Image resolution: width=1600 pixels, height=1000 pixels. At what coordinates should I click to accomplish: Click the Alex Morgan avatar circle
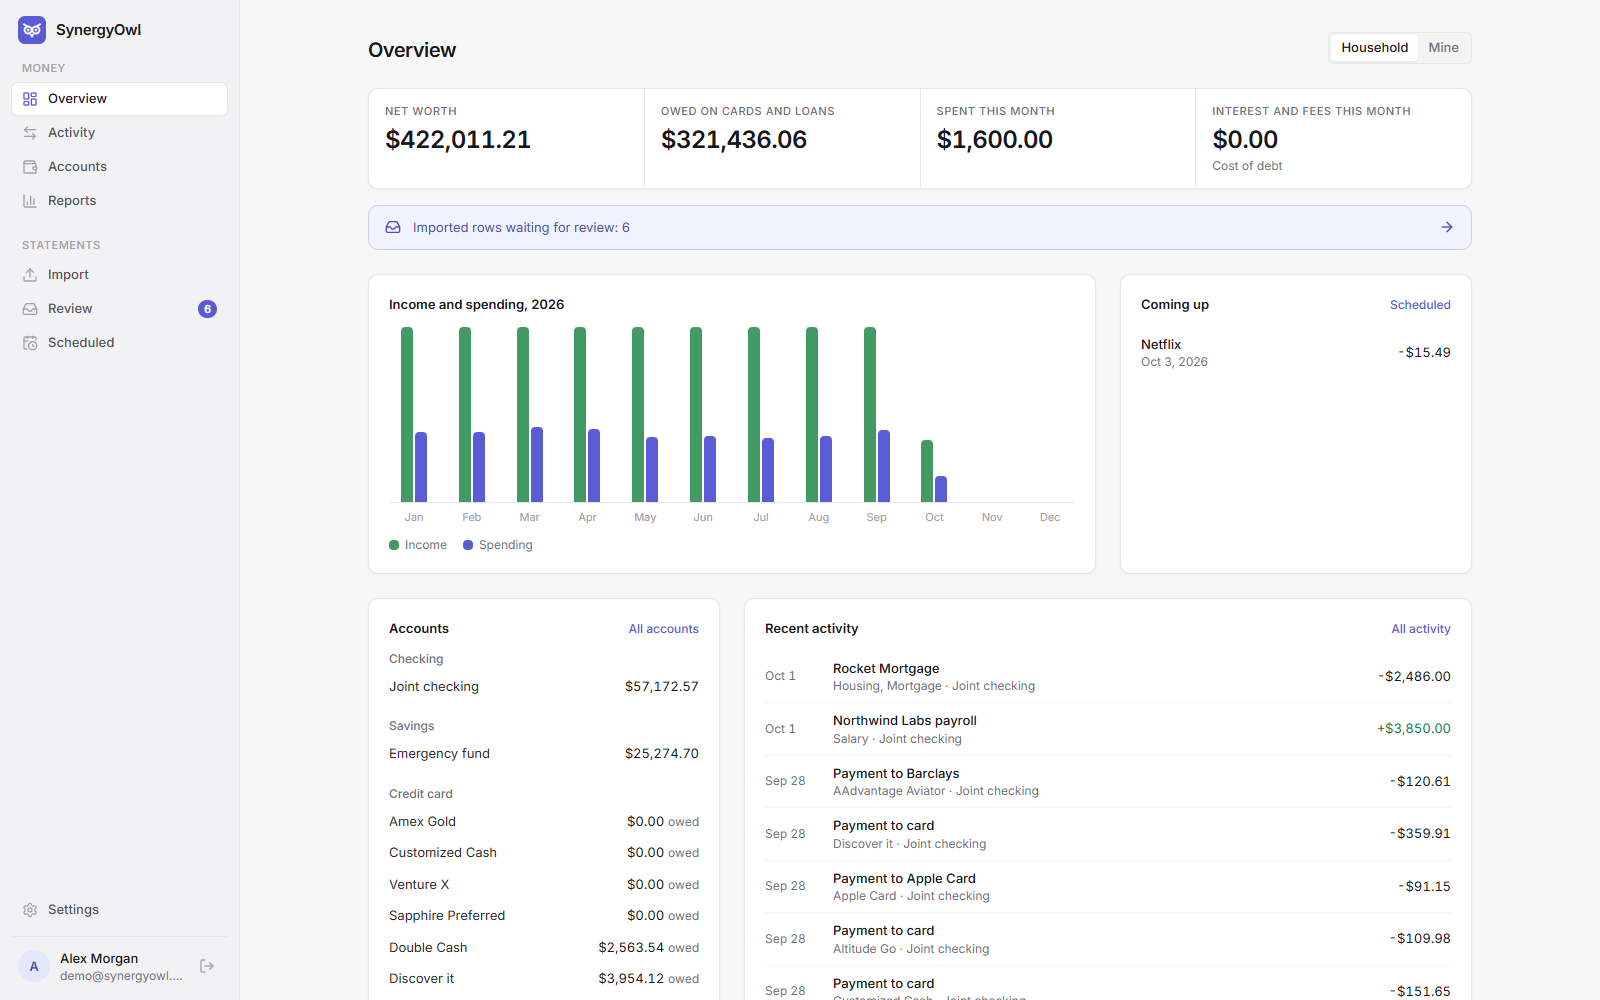pos(34,966)
